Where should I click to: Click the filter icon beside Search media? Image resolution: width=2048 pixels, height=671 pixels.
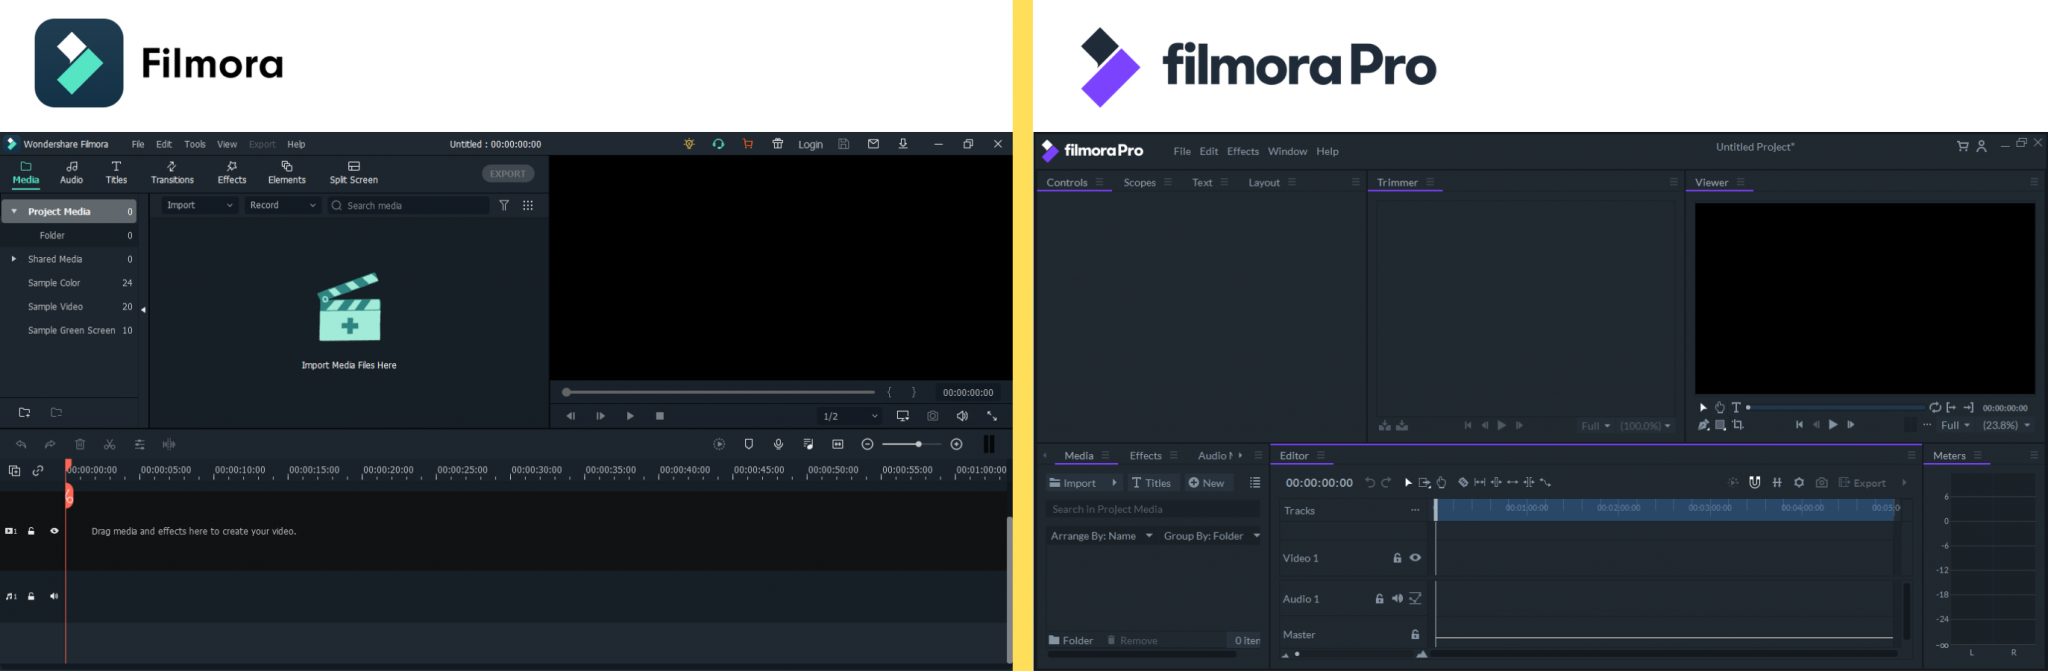click(x=504, y=205)
